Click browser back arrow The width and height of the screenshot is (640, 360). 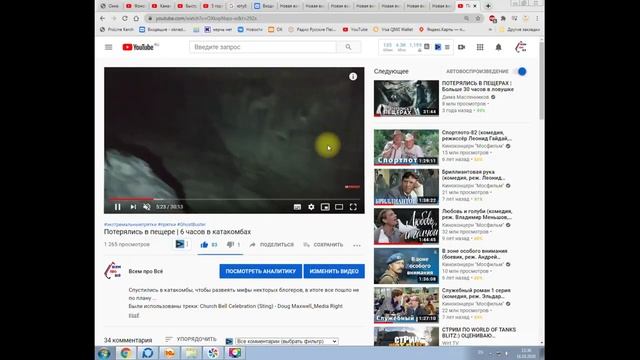pyautogui.click(x=102, y=18)
